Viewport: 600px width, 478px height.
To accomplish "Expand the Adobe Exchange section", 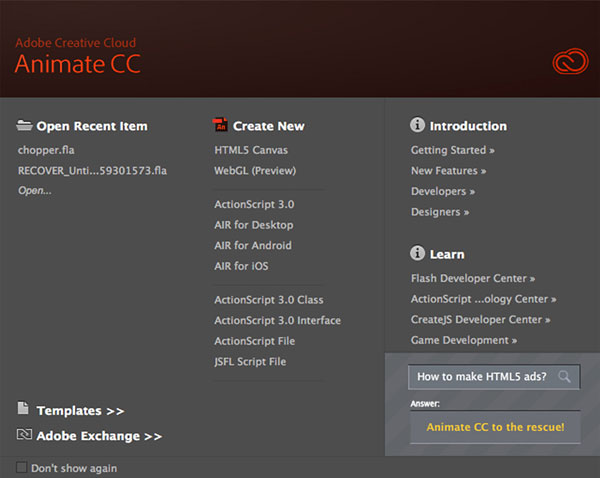I will [x=98, y=436].
